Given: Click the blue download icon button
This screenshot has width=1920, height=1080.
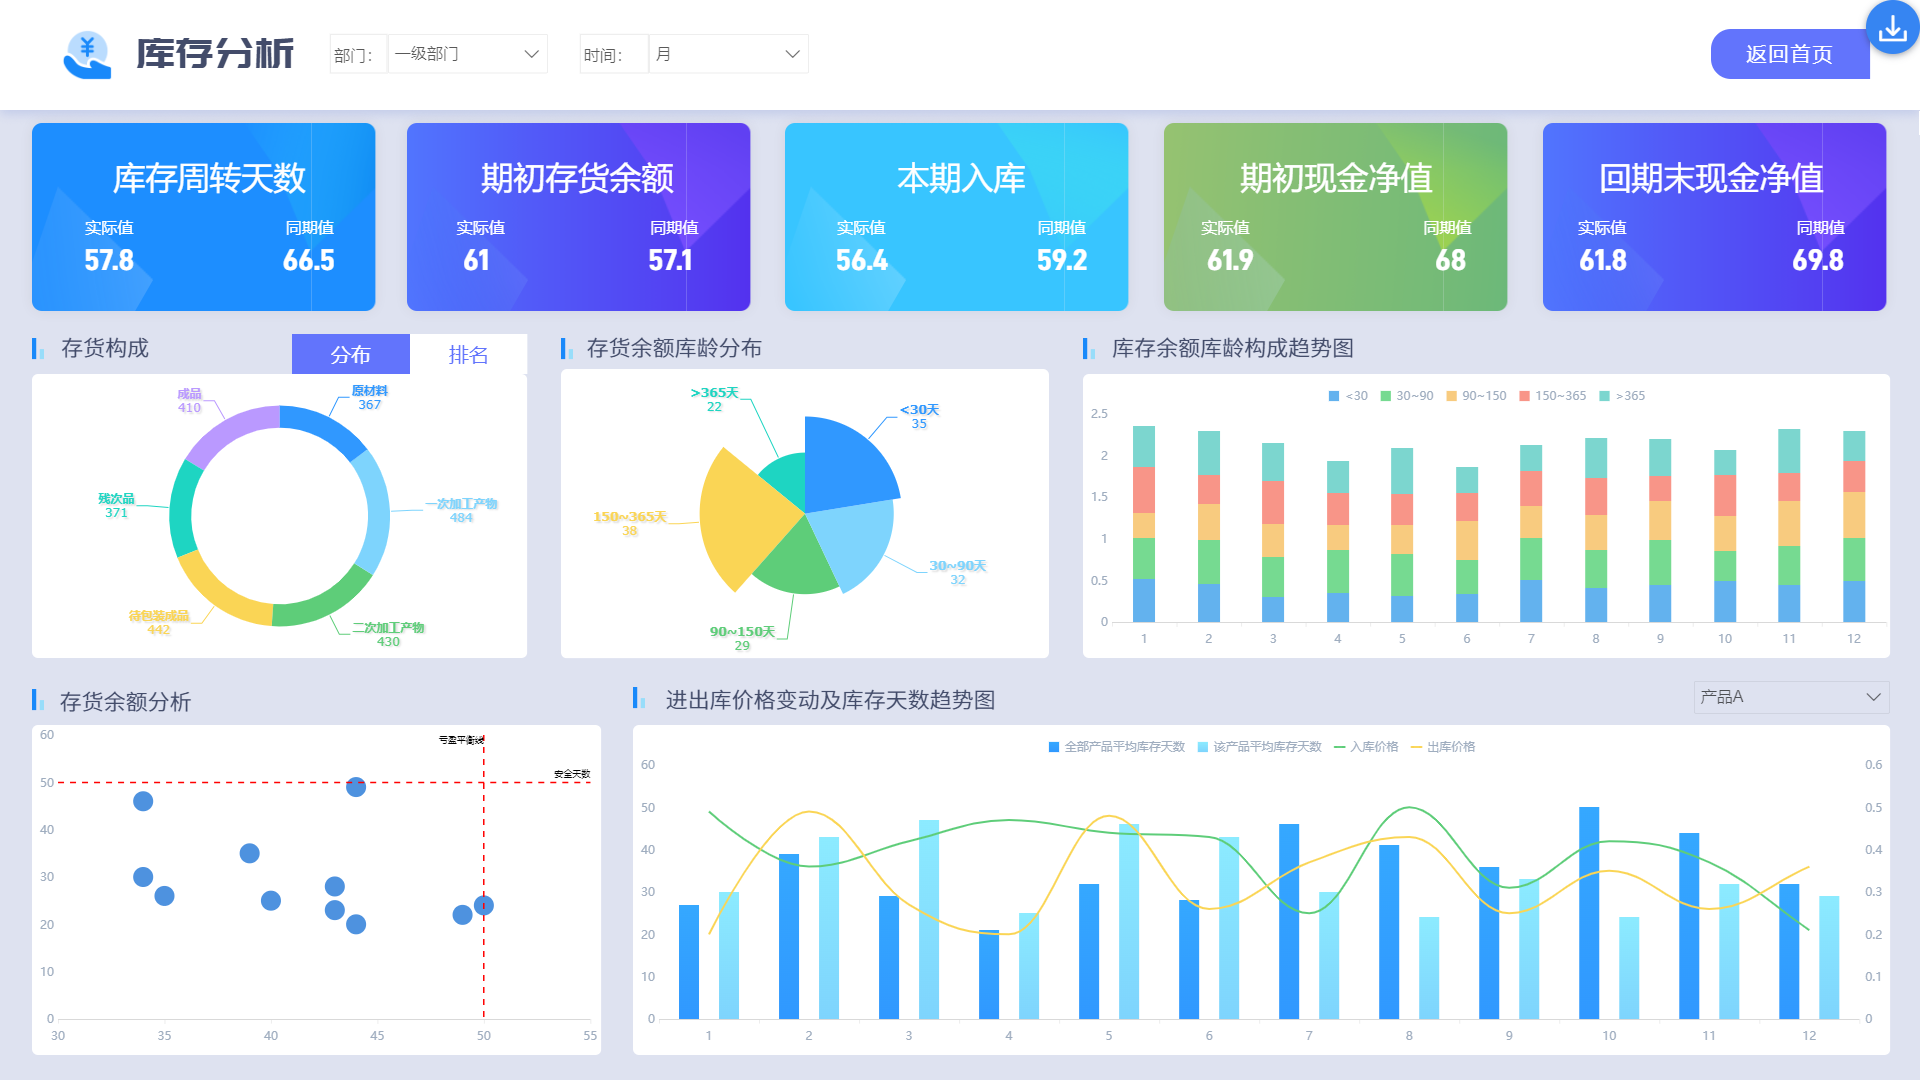Looking at the screenshot, I should click(x=1892, y=28).
